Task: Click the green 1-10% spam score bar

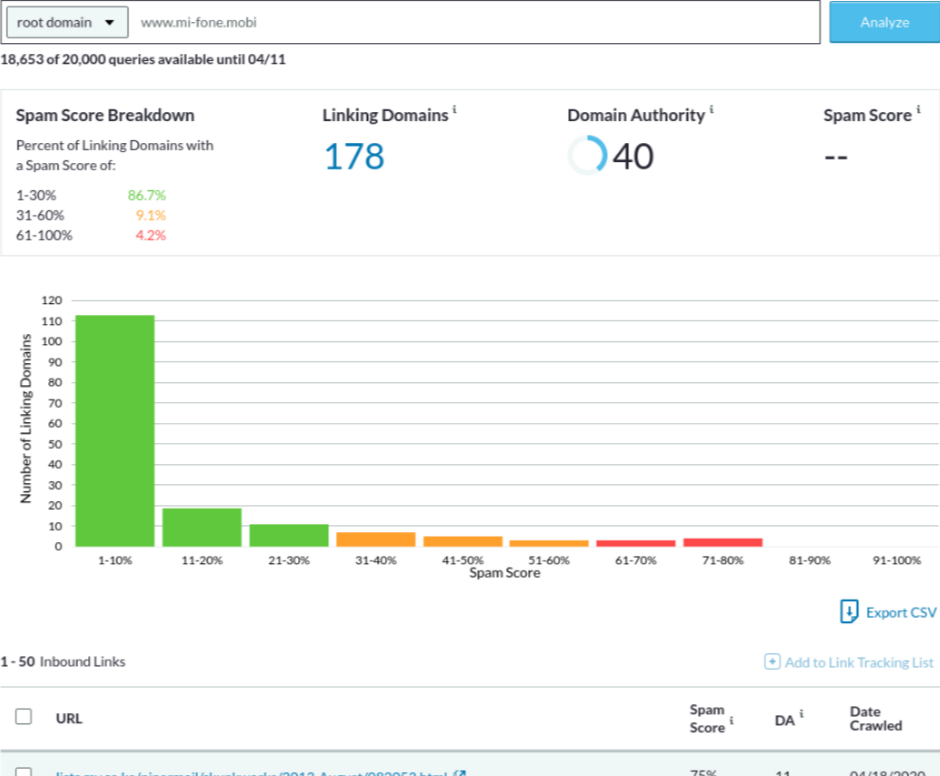Action: pyautogui.click(x=115, y=430)
